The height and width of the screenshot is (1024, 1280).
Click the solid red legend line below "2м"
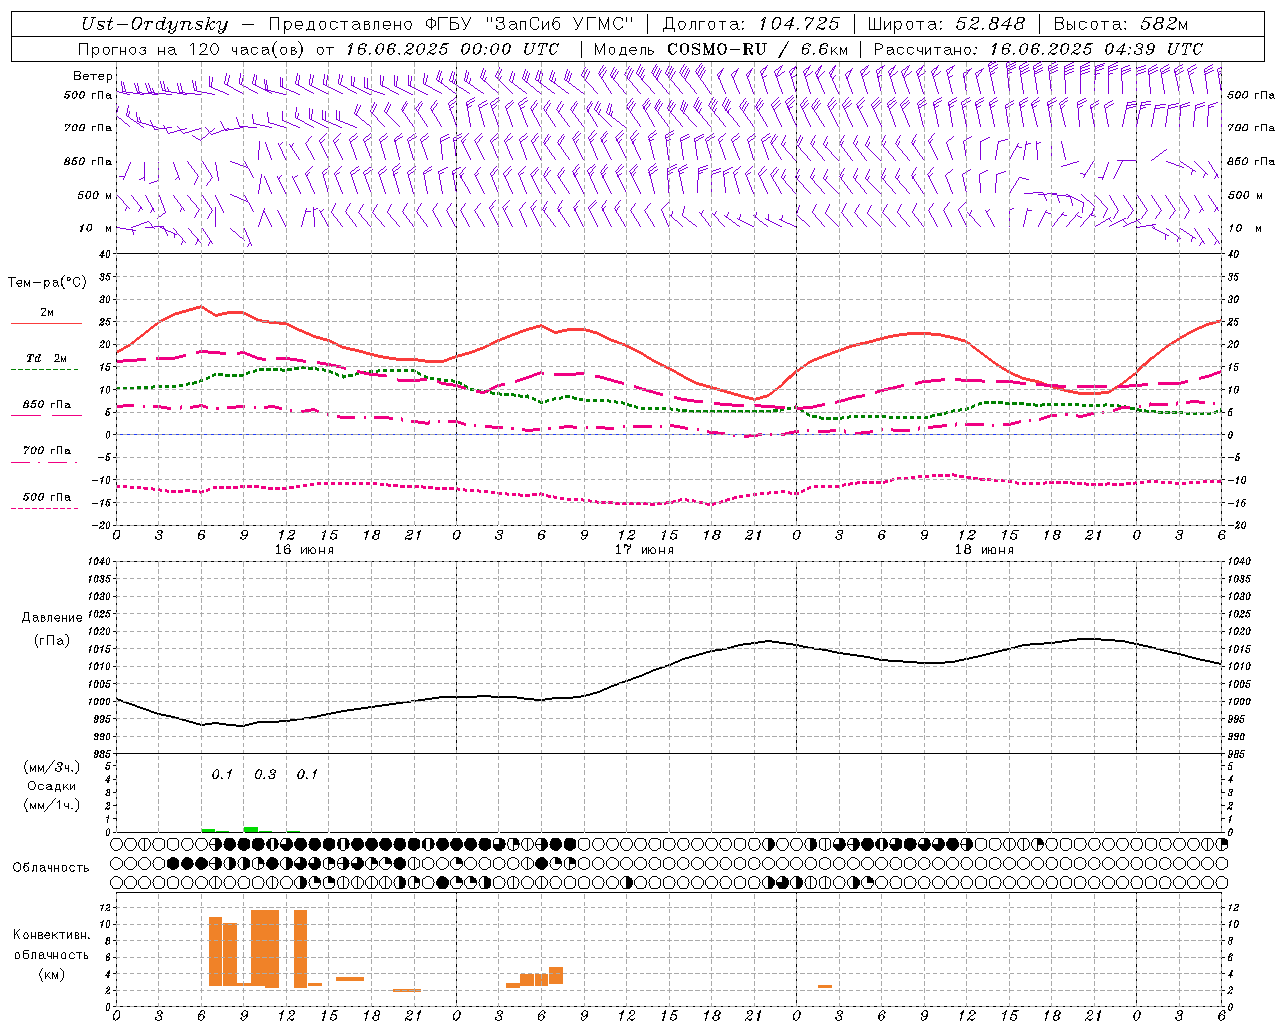click(x=45, y=324)
